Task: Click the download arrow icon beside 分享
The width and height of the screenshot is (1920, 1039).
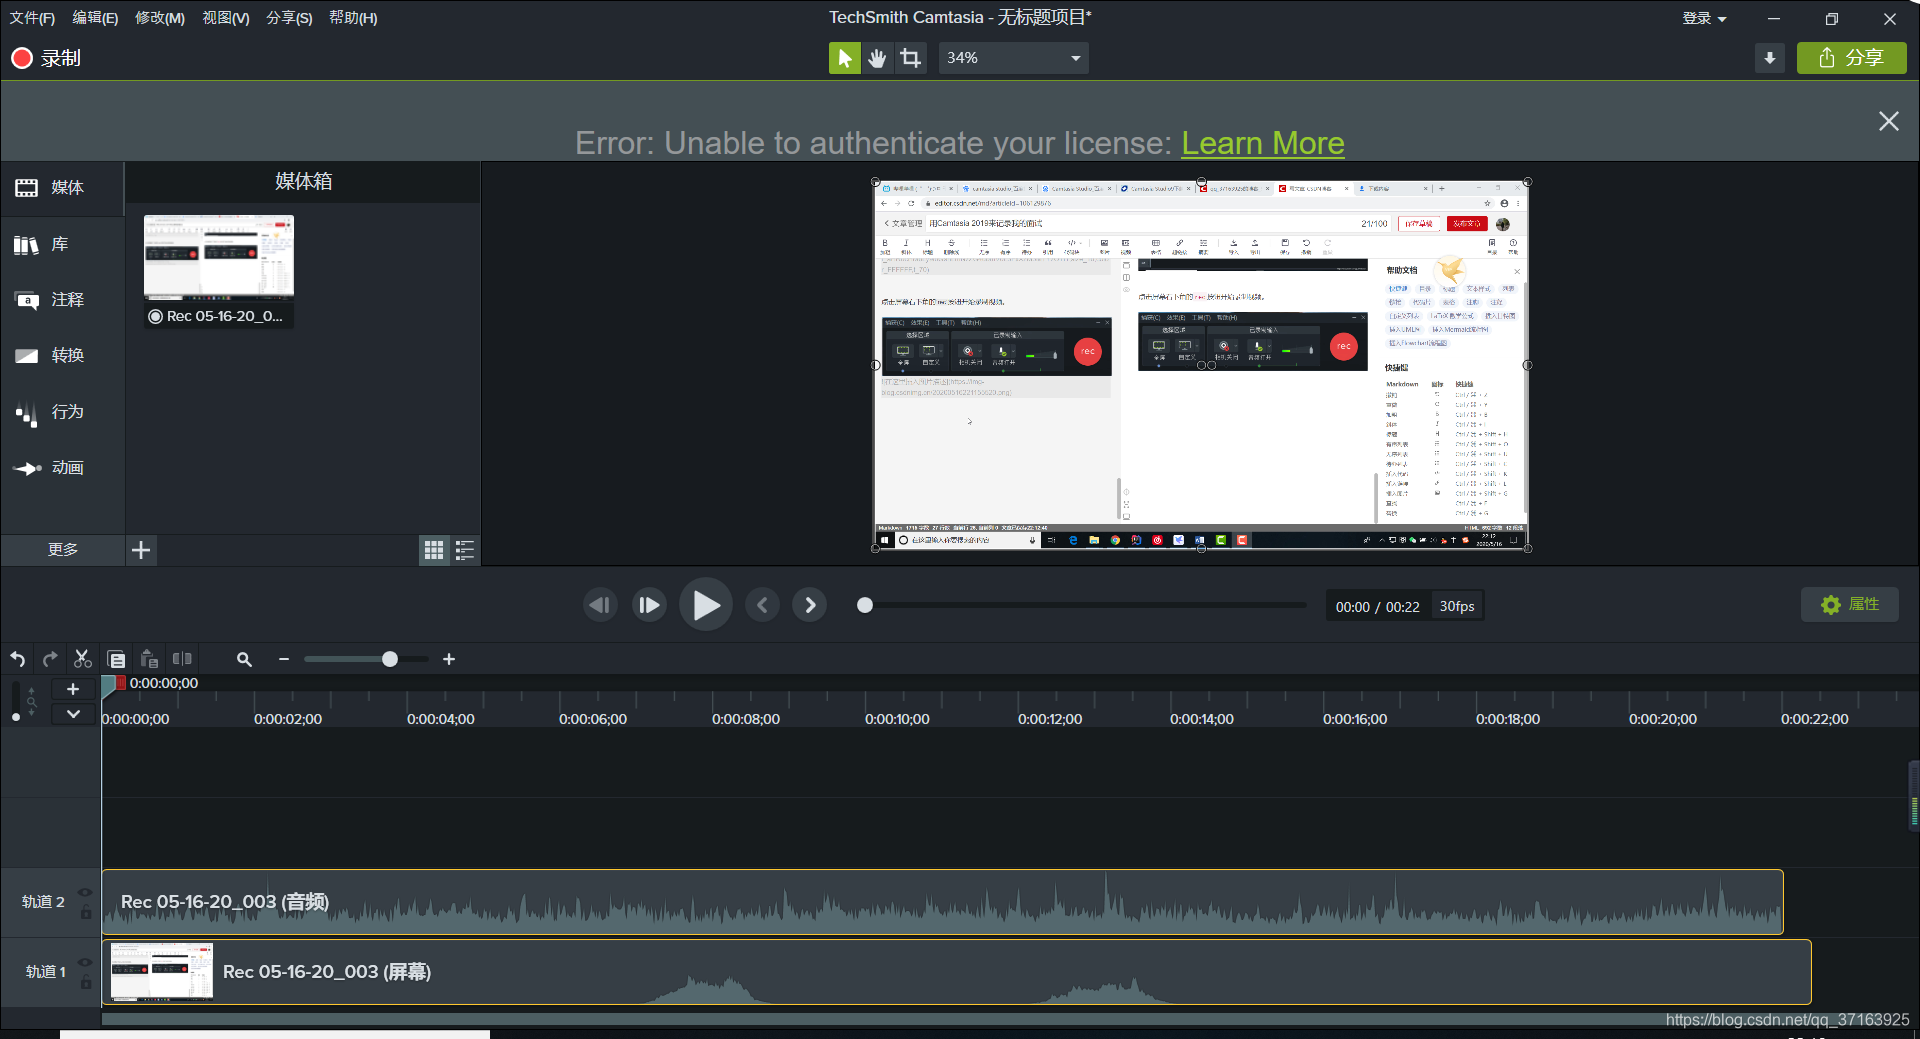Action: (1770, 58)
